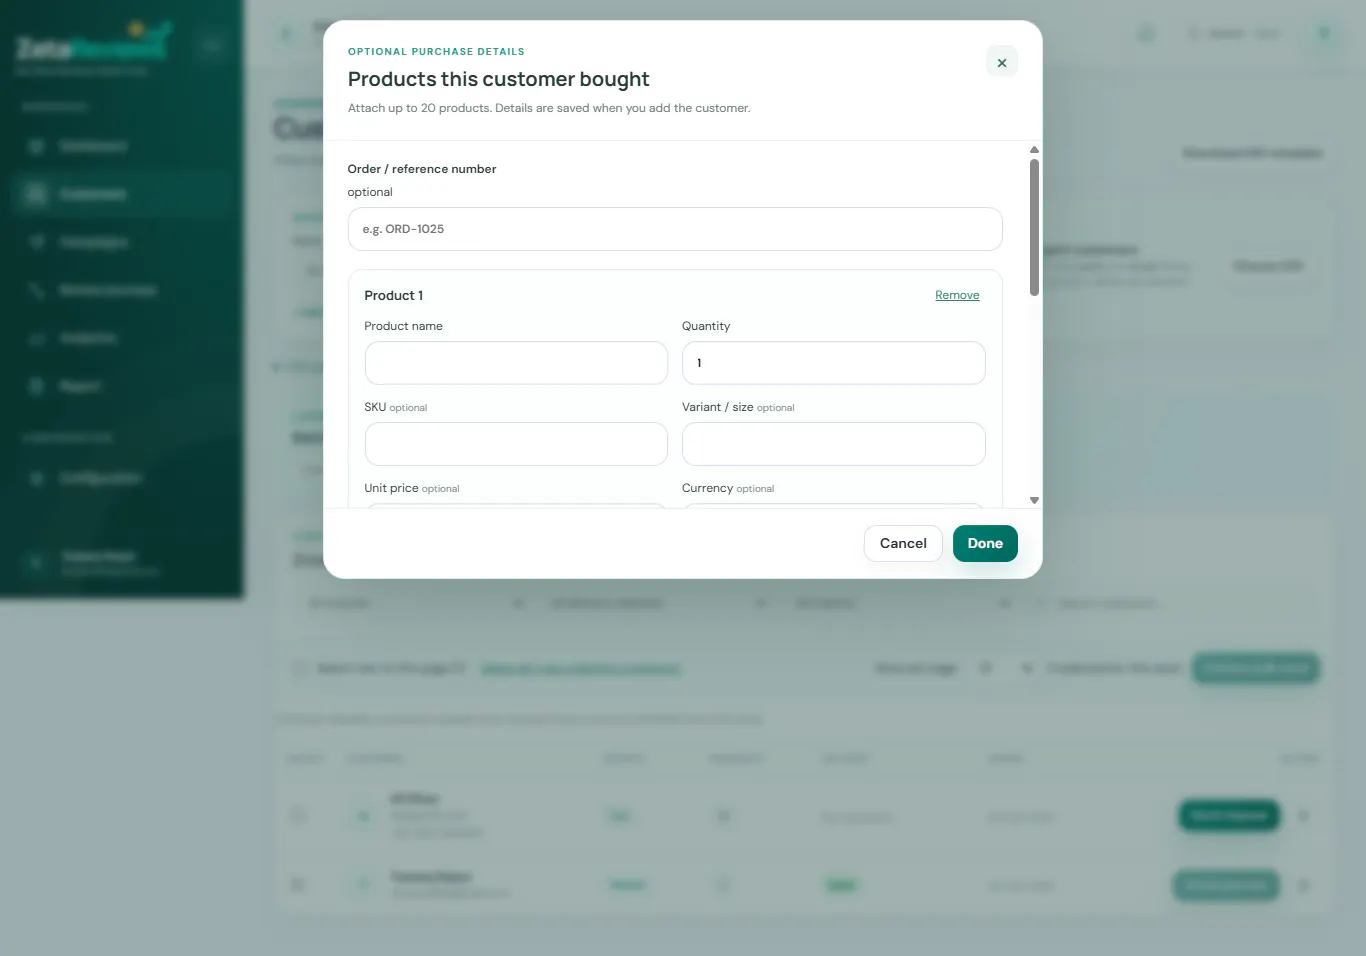1366x956 pixels.
Task: Click the "Order / reference number" label
Action: [422, 169]
